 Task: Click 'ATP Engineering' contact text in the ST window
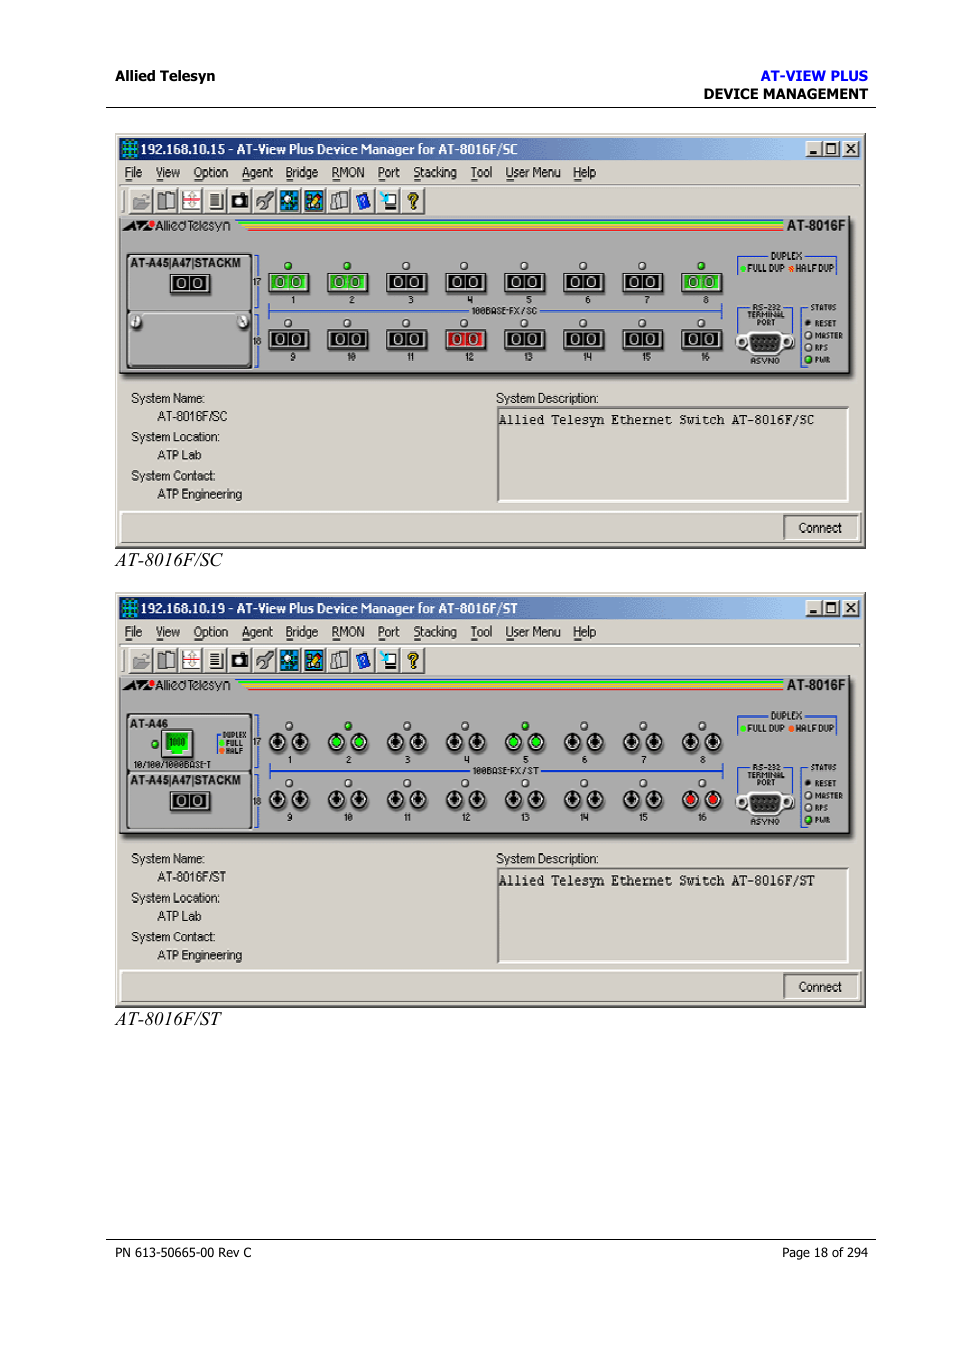199,955
